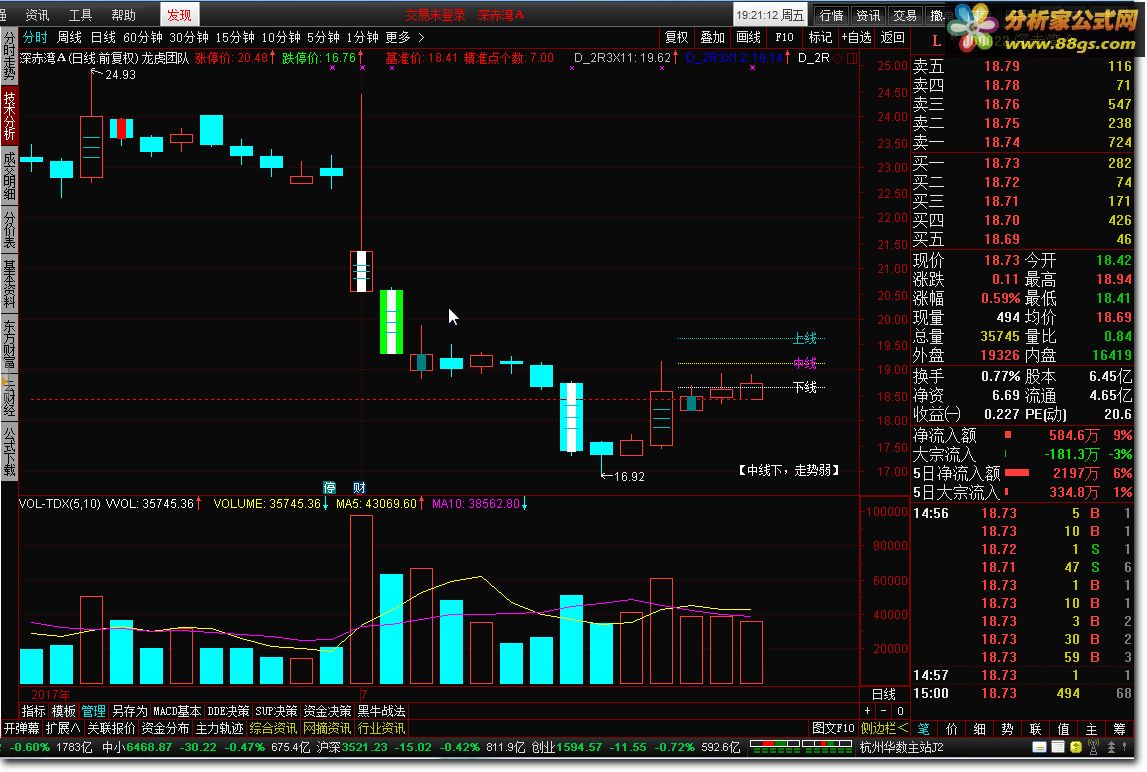Viewport: 1147px width, 772px height.
Task: Open the 分价表 sidebar tab
Action: (9, 229)
